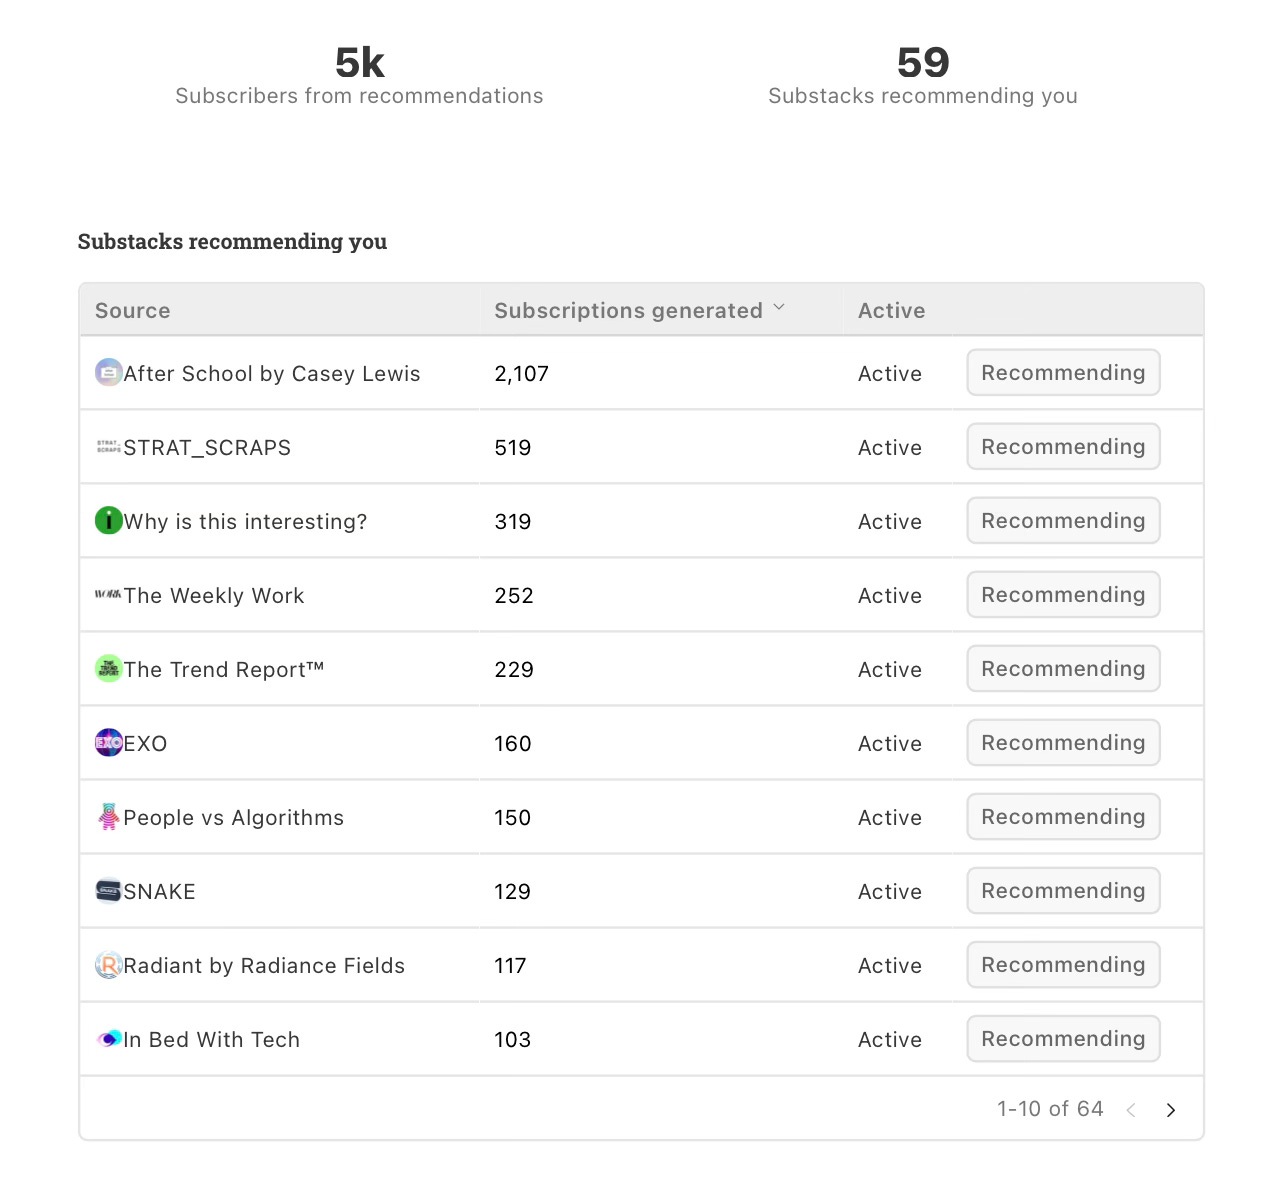
Task: Click the Active column header
Action: click(892, 311)
